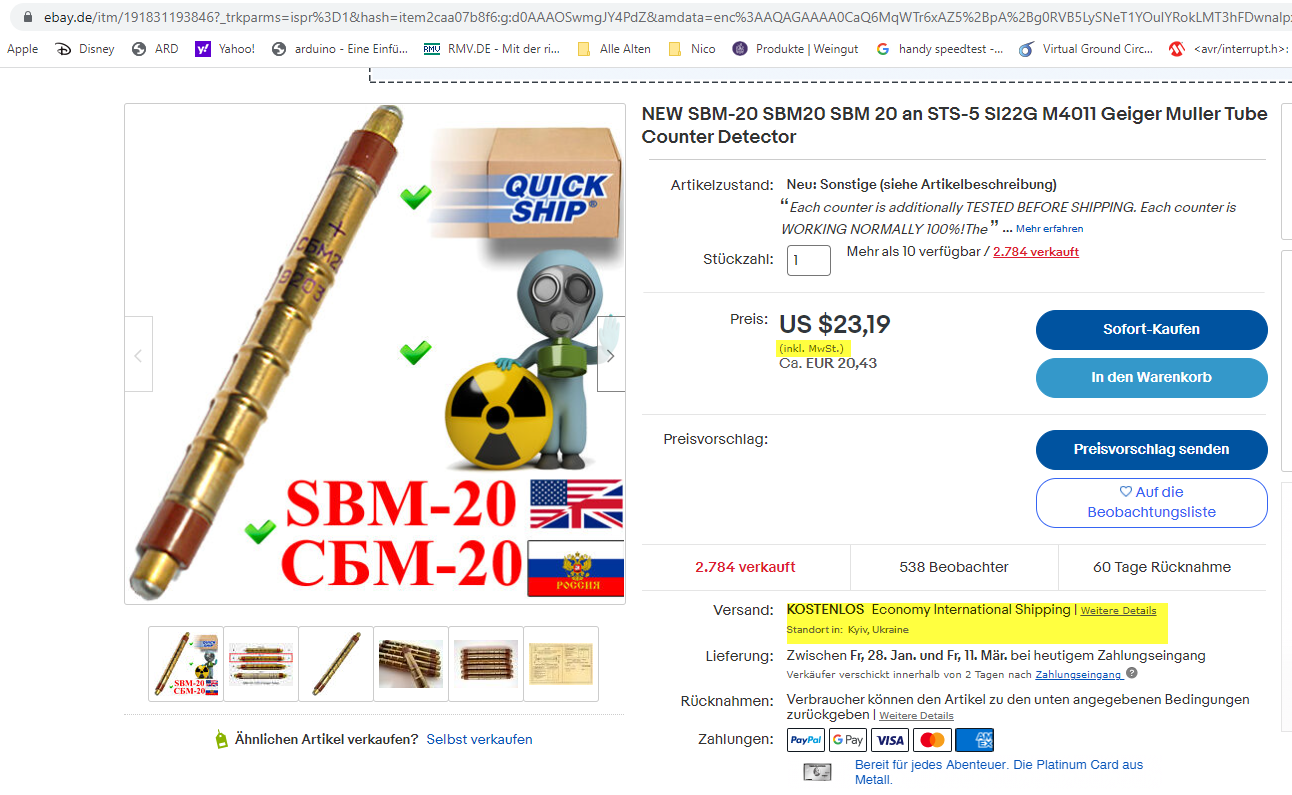Click Preisvorschlag senden button

pos(1151,449)
